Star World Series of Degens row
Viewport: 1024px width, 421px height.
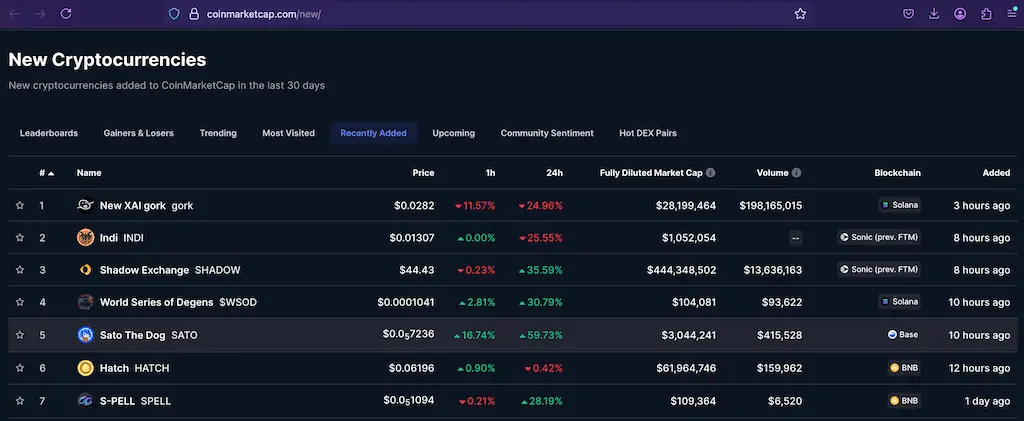pos(20,302)
